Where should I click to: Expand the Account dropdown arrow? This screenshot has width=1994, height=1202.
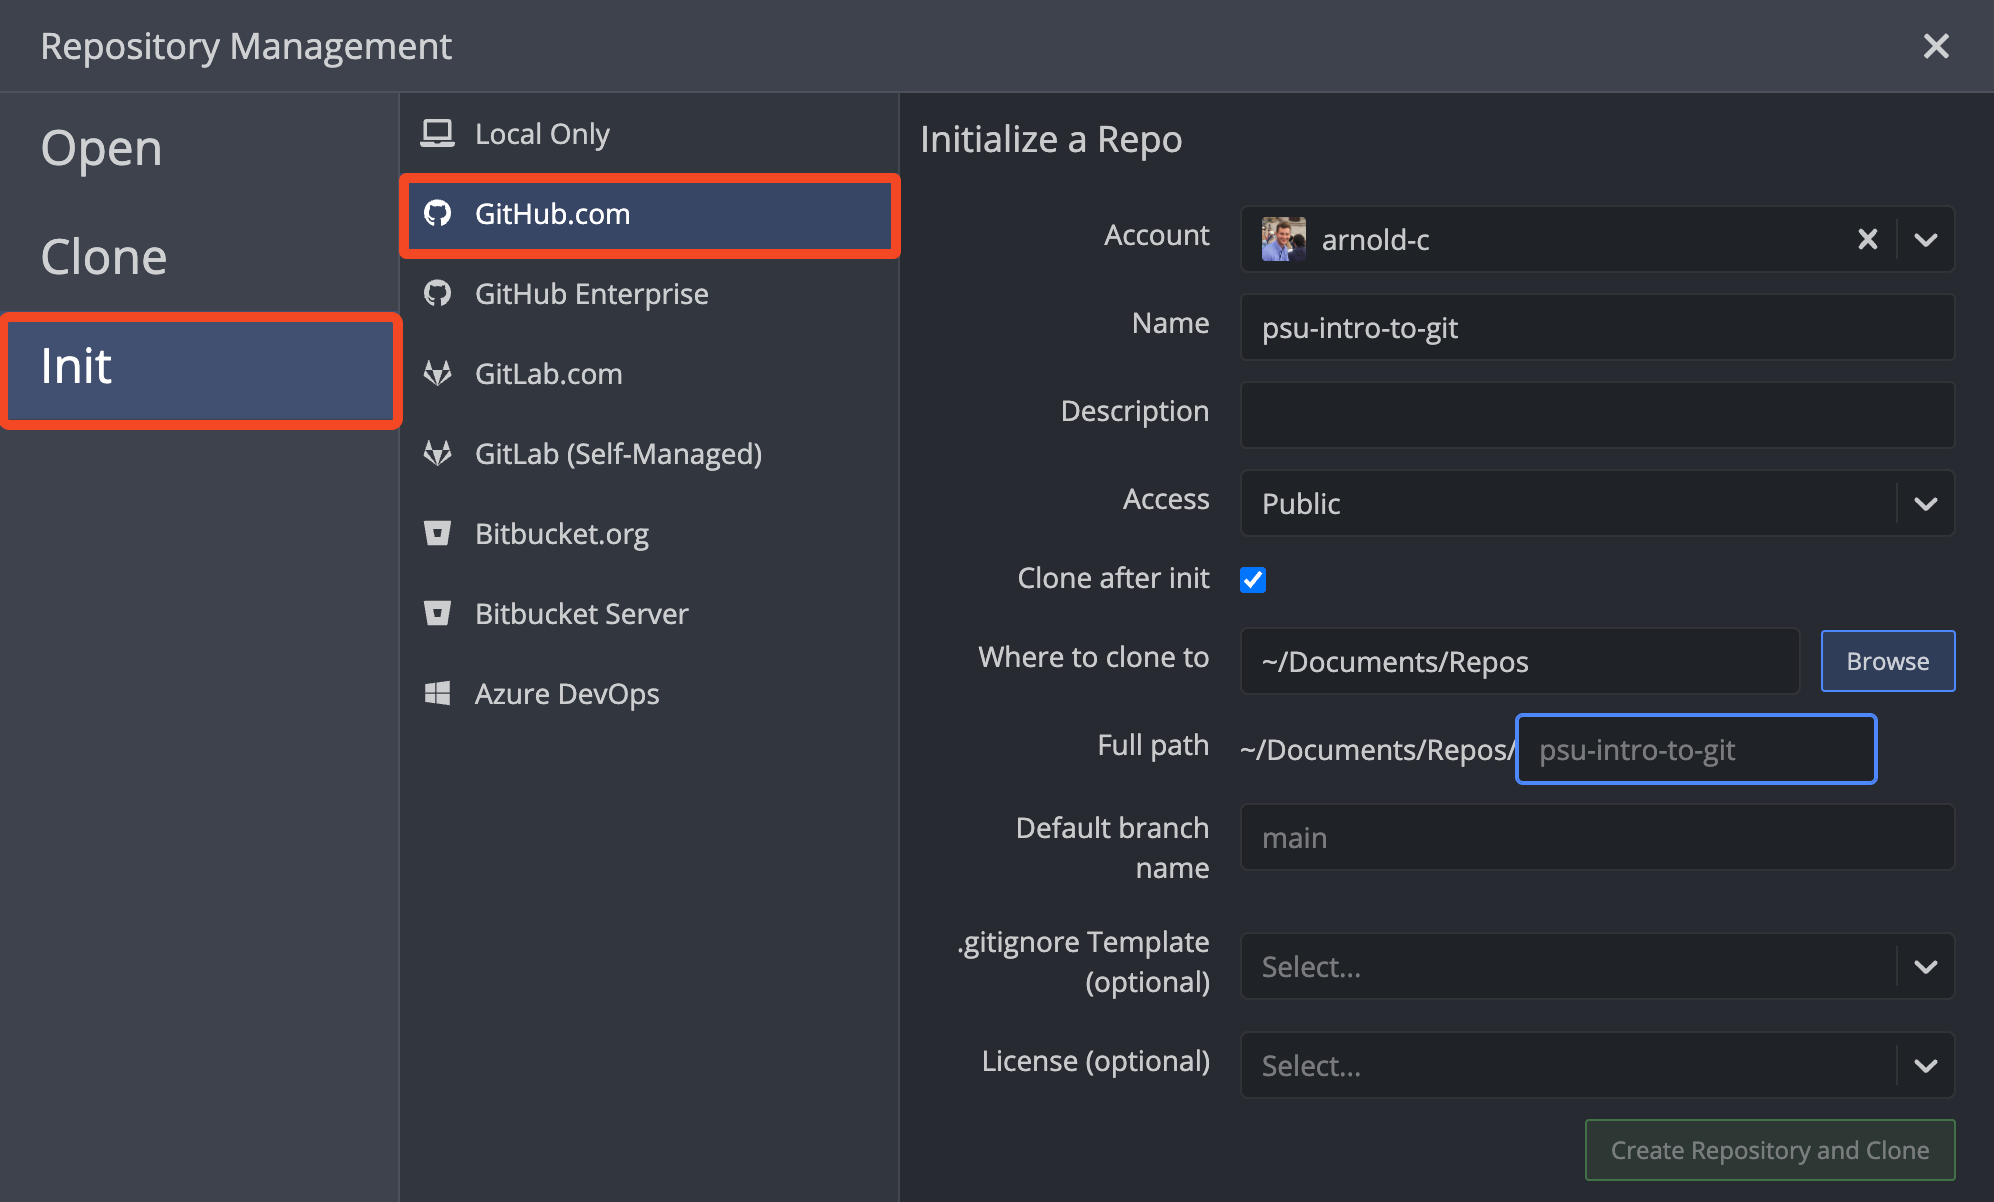(x=1926, y=239)
